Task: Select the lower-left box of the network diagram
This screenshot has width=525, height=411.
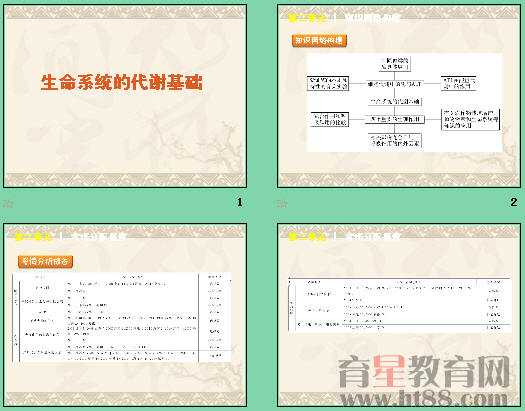Action: 330,119
